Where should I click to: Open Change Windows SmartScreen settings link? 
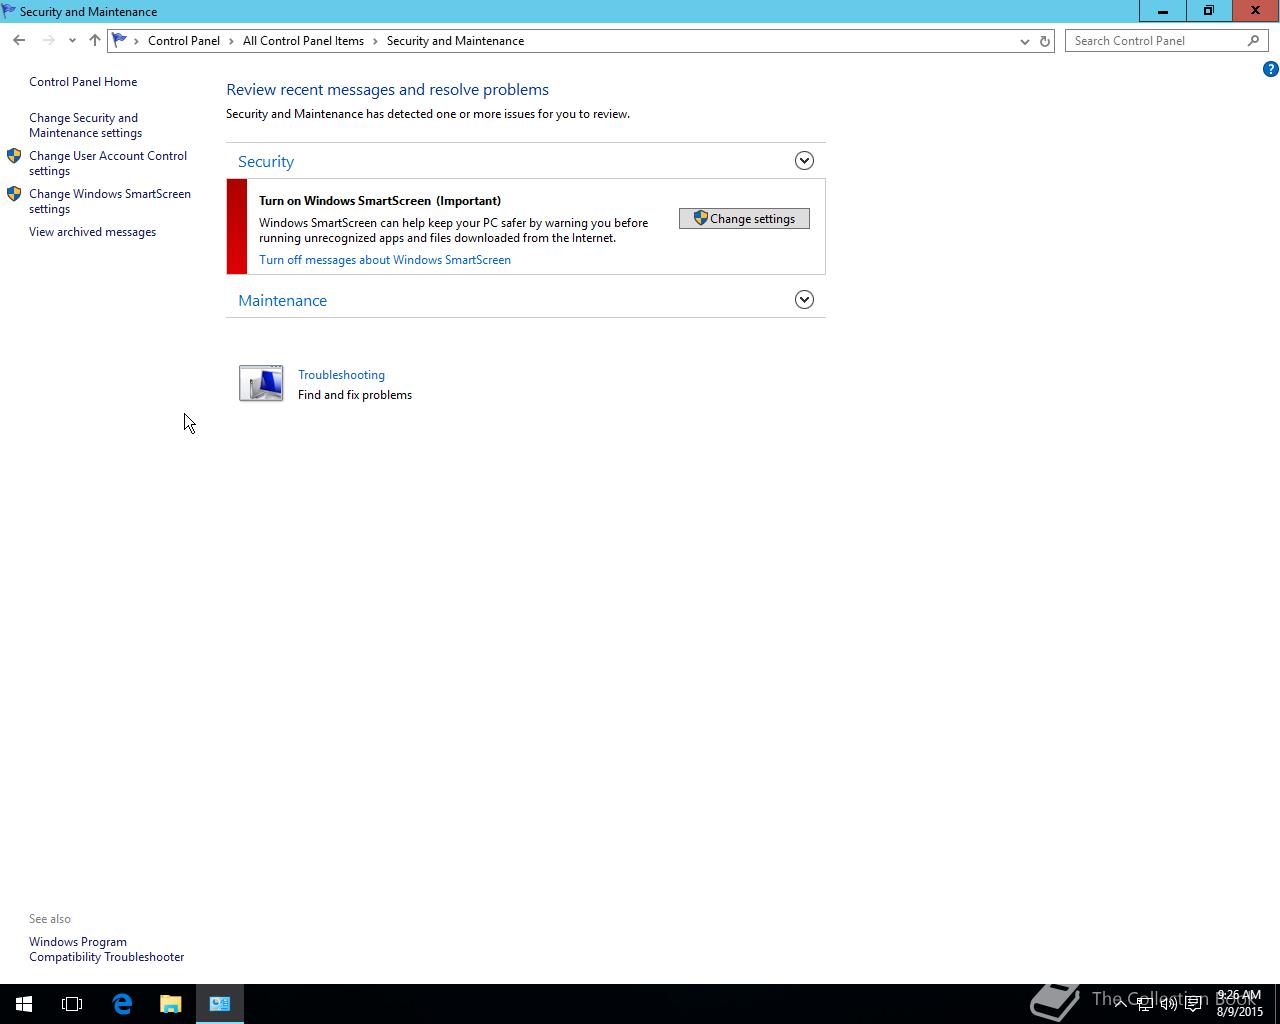110,201
